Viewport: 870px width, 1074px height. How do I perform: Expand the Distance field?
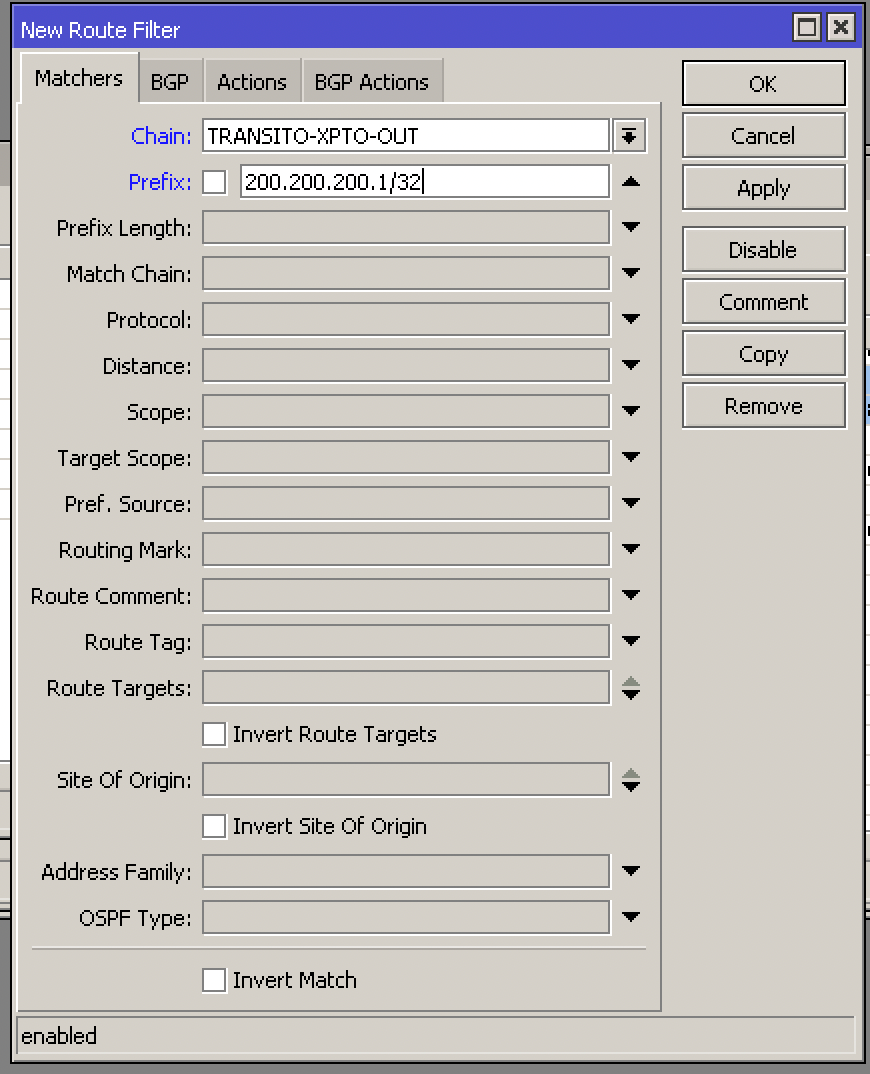[631, 364]
